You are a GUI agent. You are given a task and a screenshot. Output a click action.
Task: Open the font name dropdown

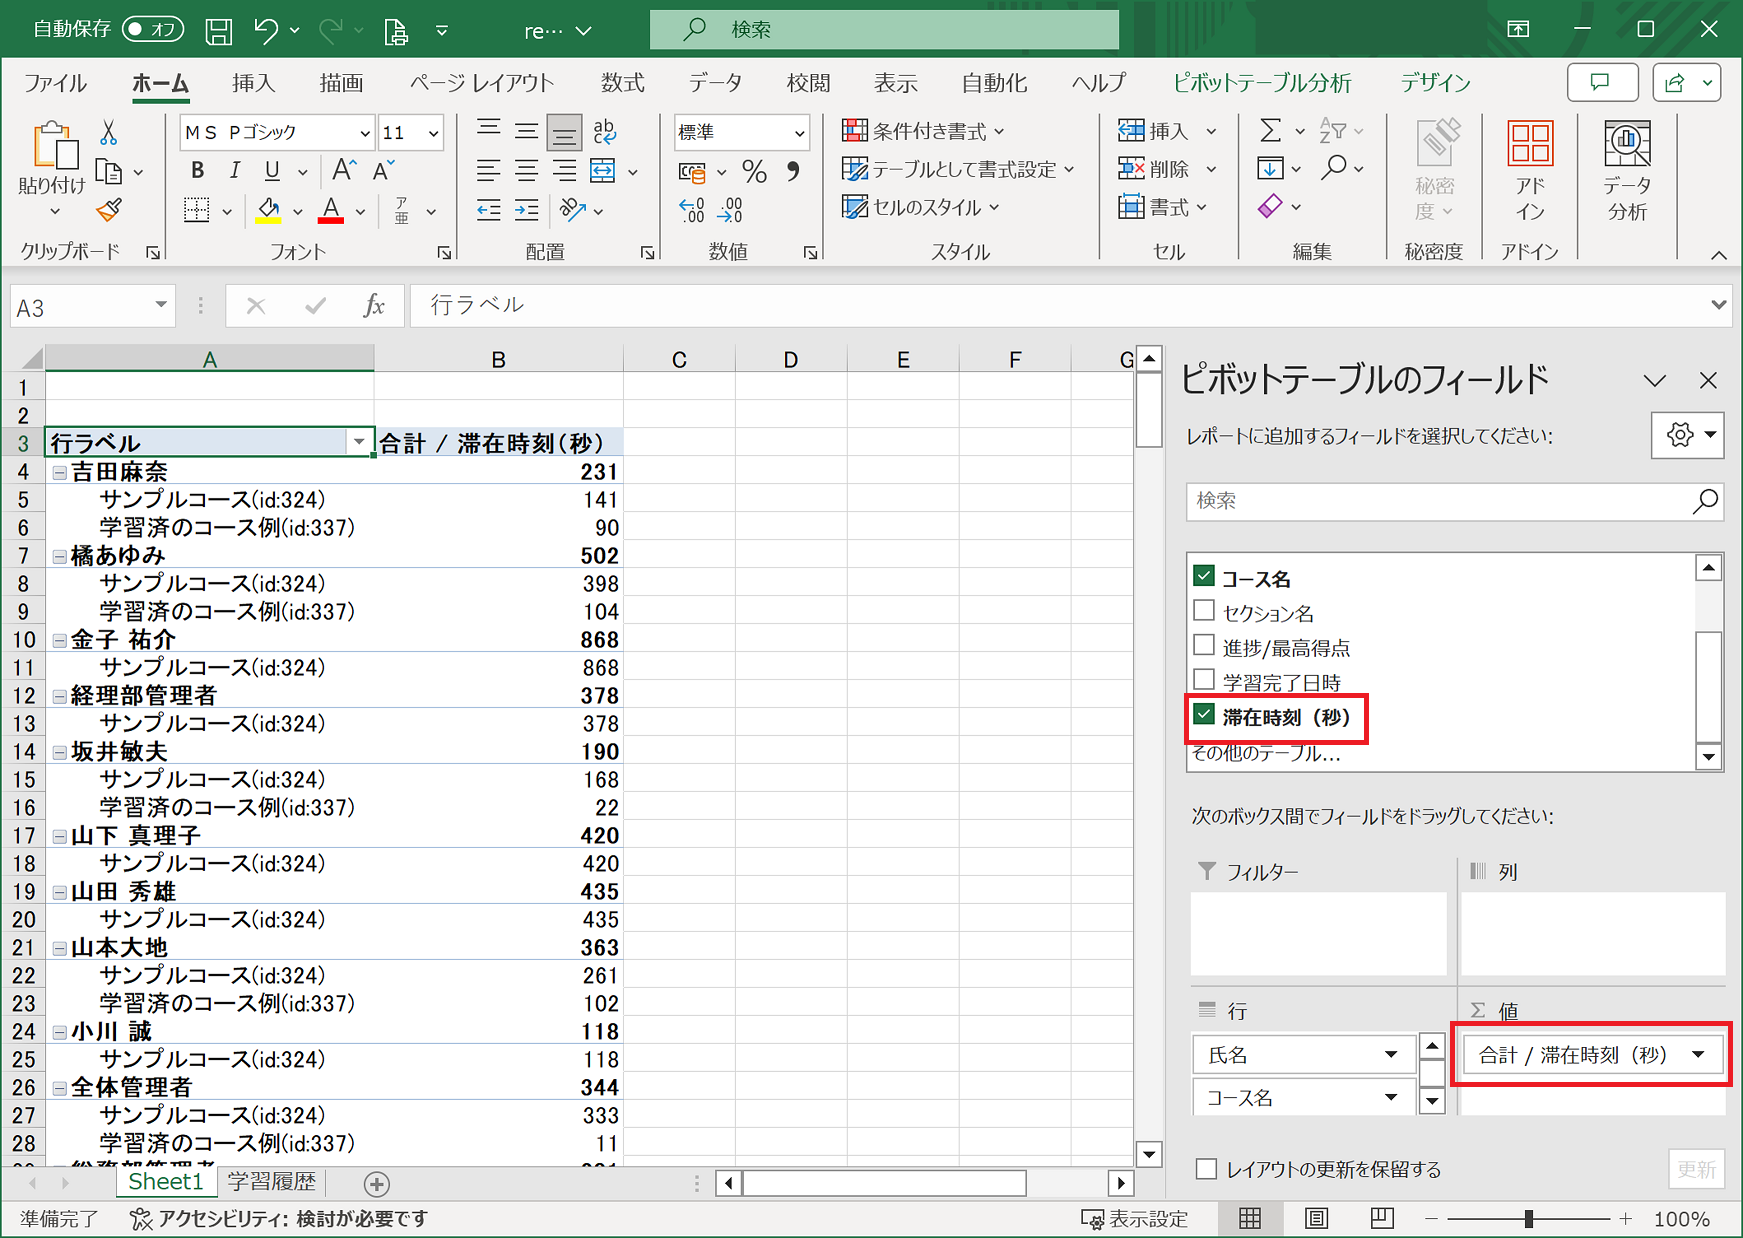365,133
